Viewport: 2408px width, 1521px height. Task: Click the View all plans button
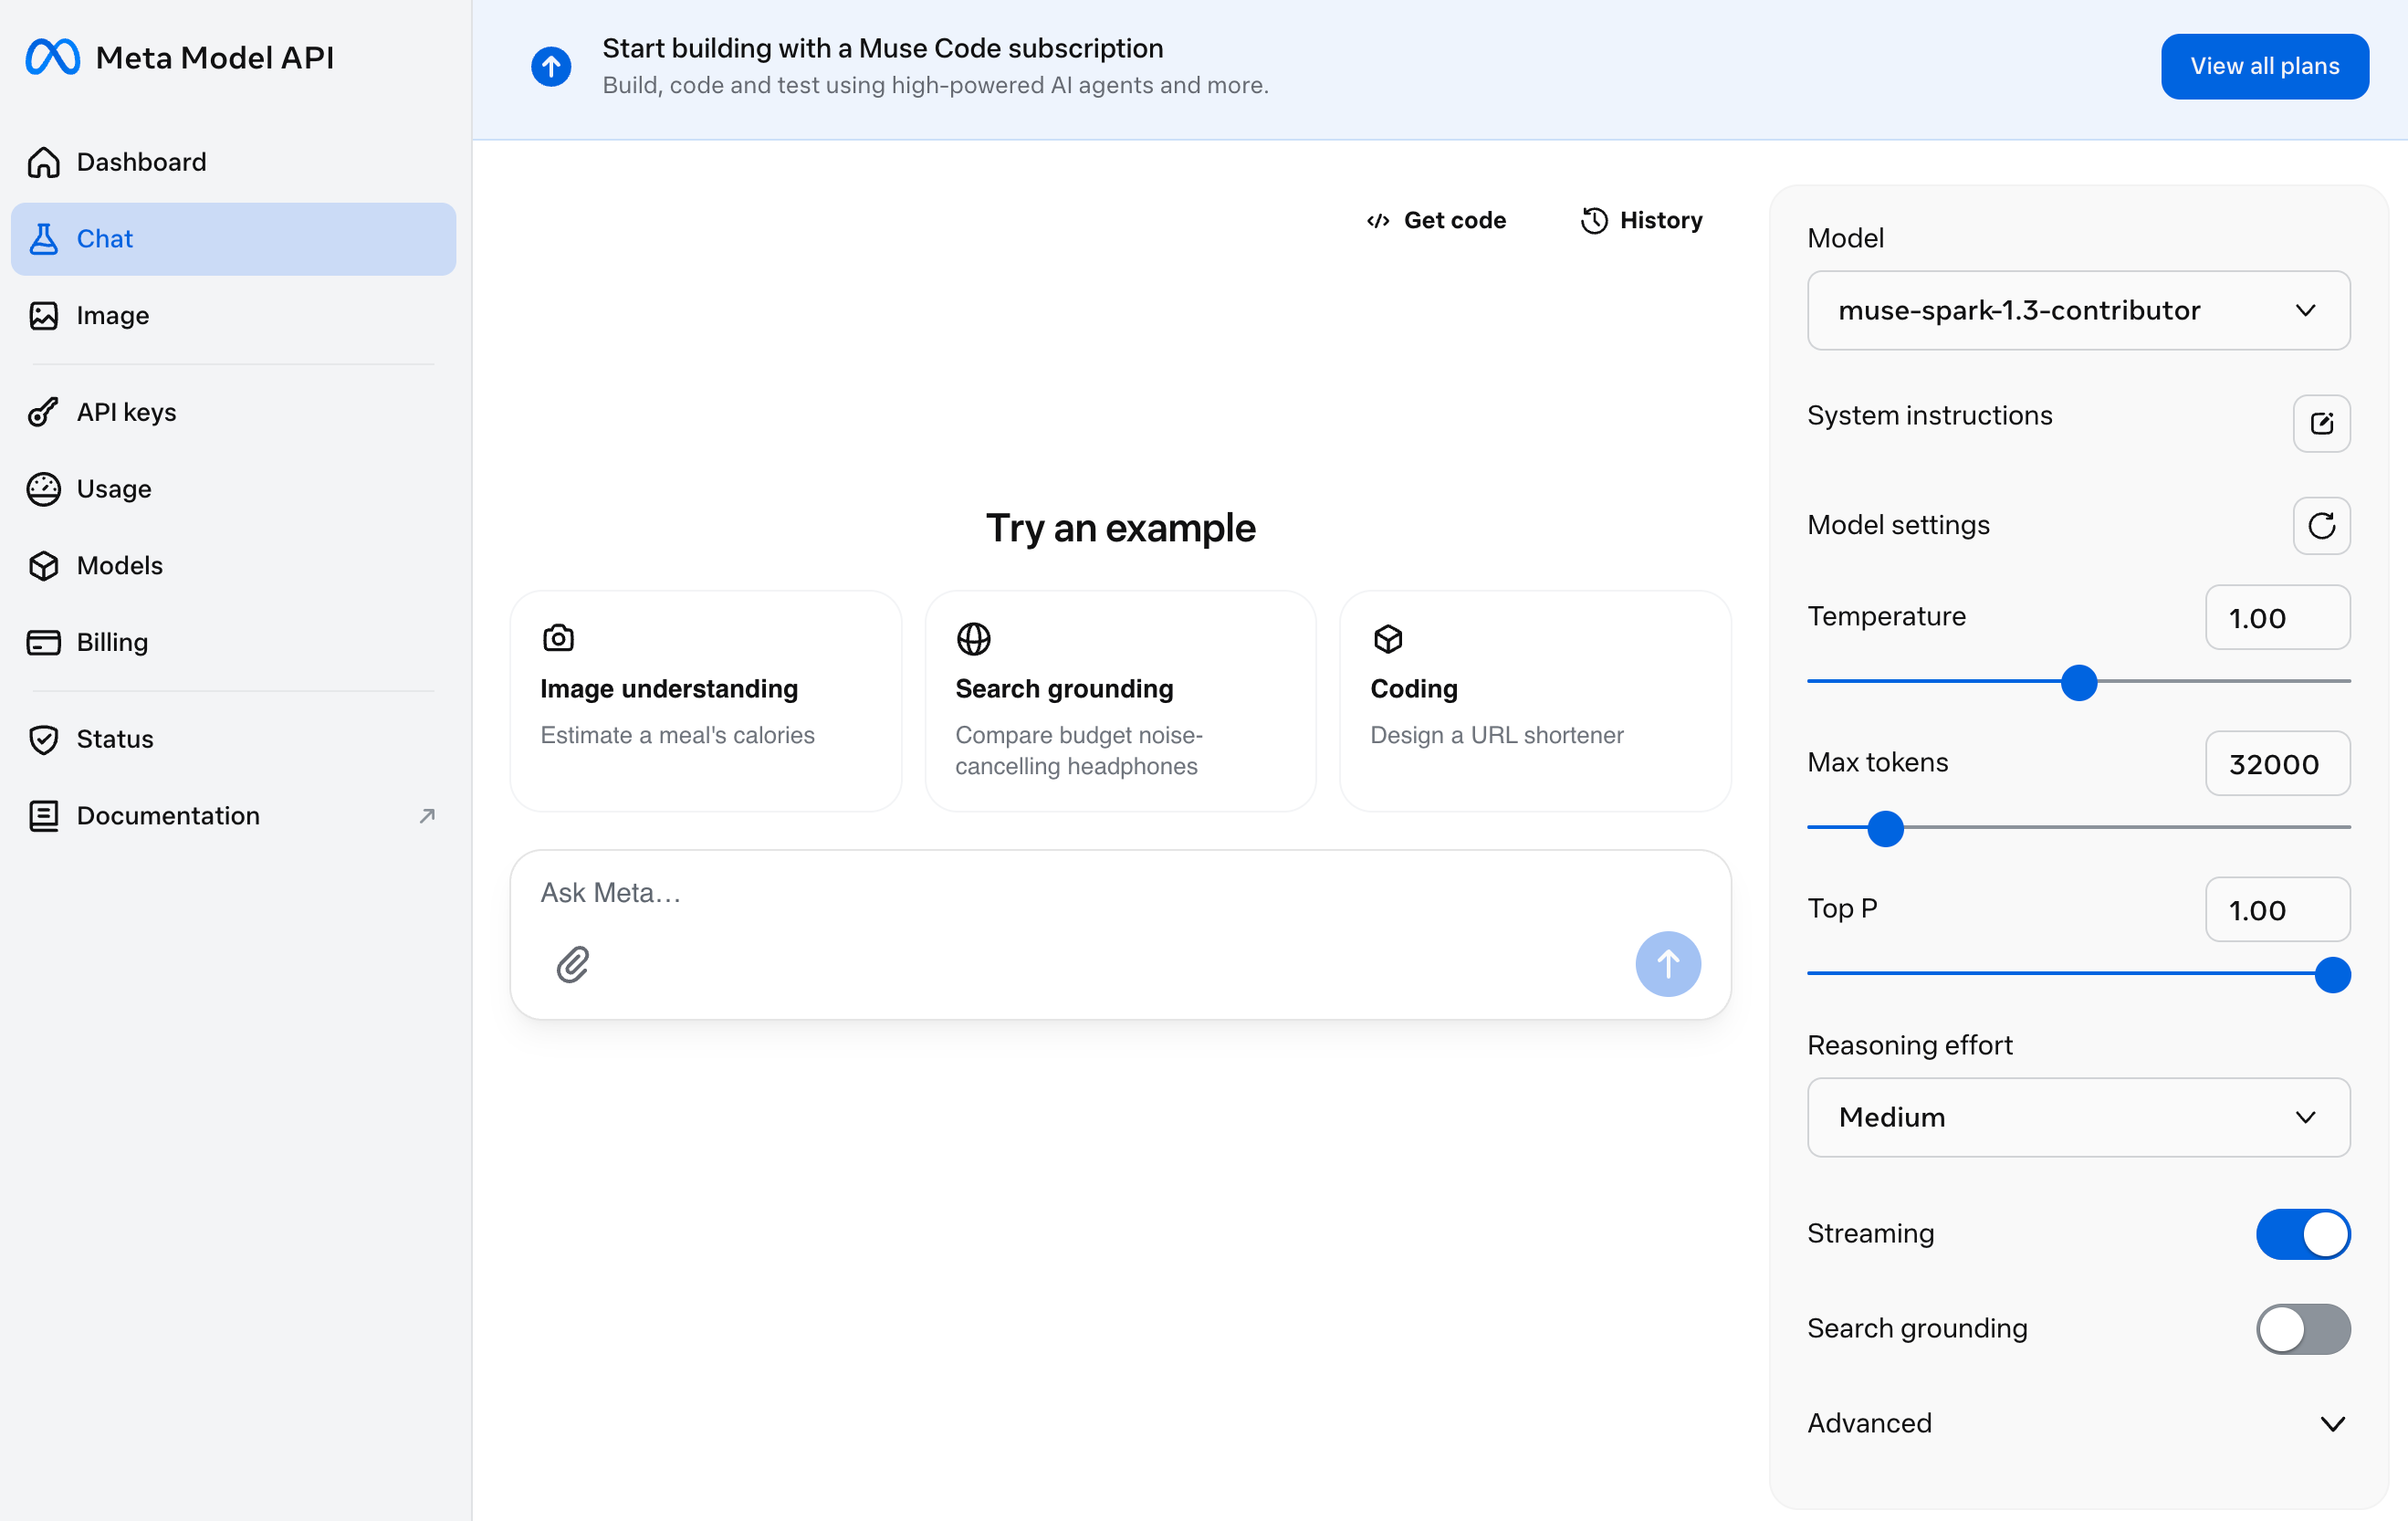2264,67
